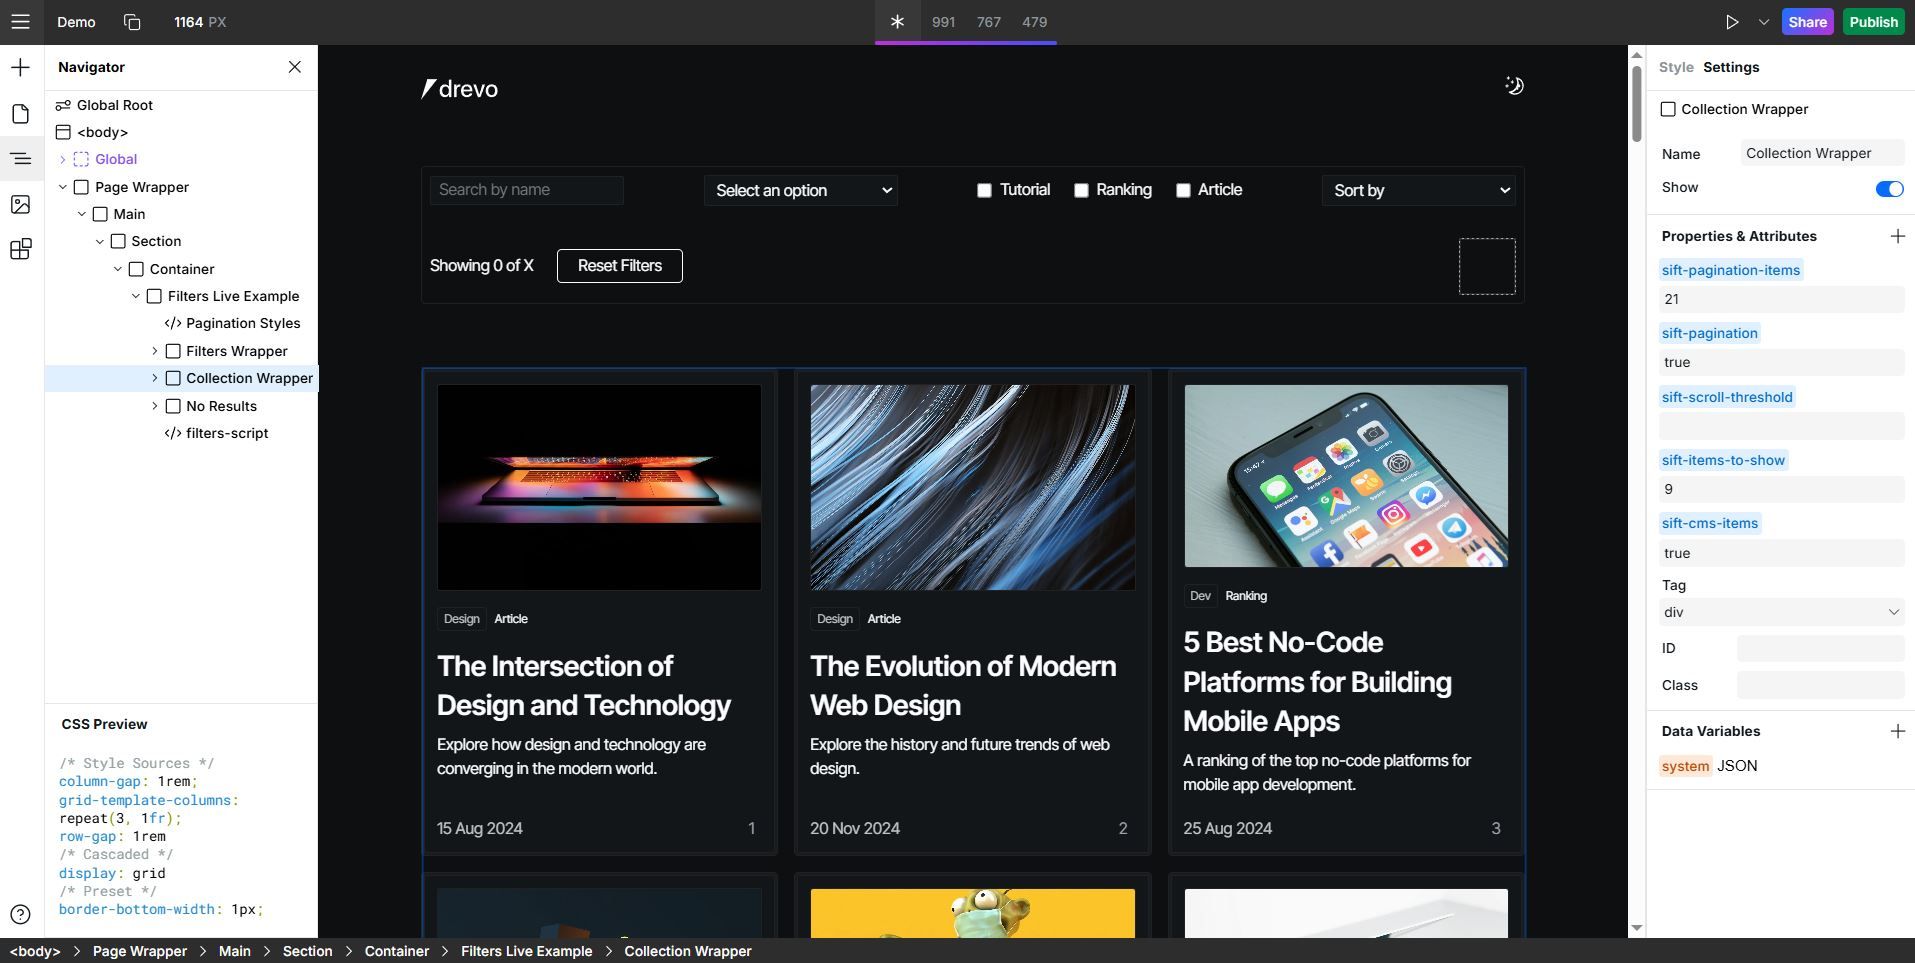
Task: Open the Sort by dropdown
Action: click(1419, 190)
